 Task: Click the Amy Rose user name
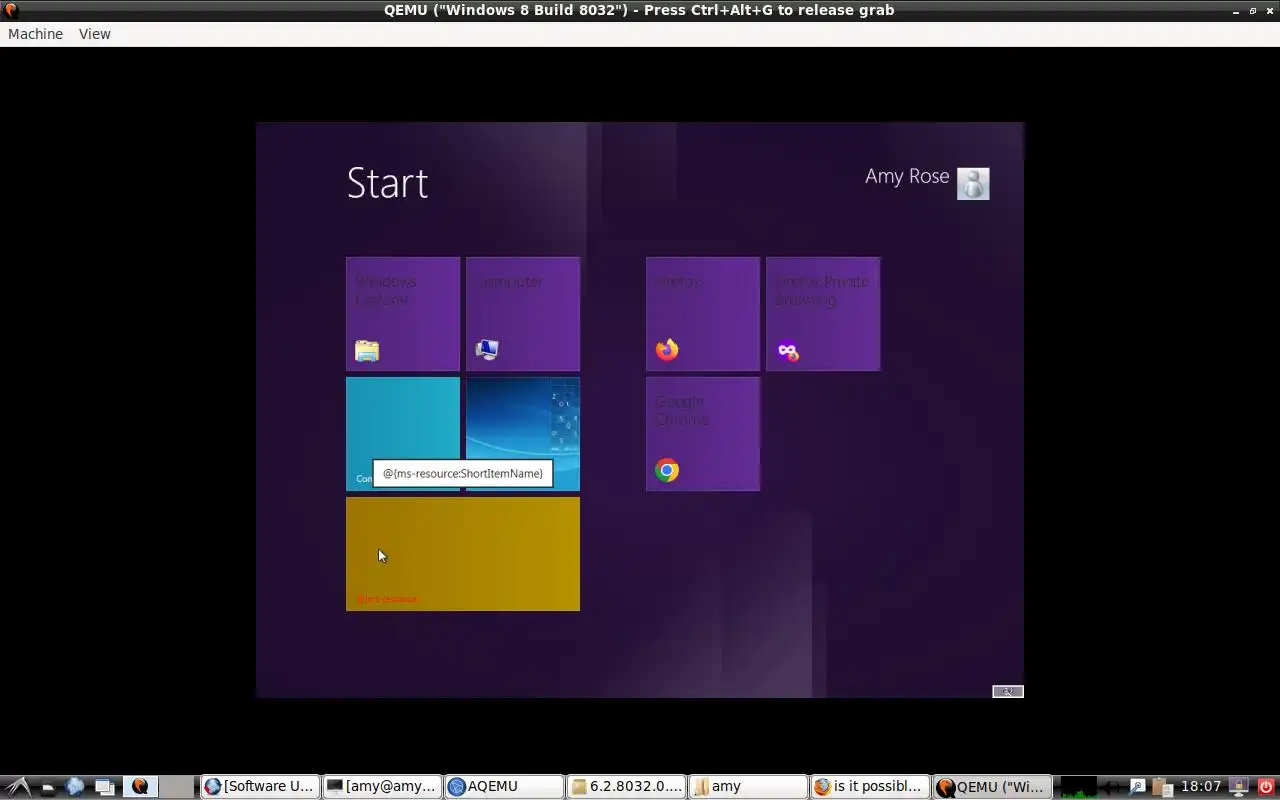907,176
